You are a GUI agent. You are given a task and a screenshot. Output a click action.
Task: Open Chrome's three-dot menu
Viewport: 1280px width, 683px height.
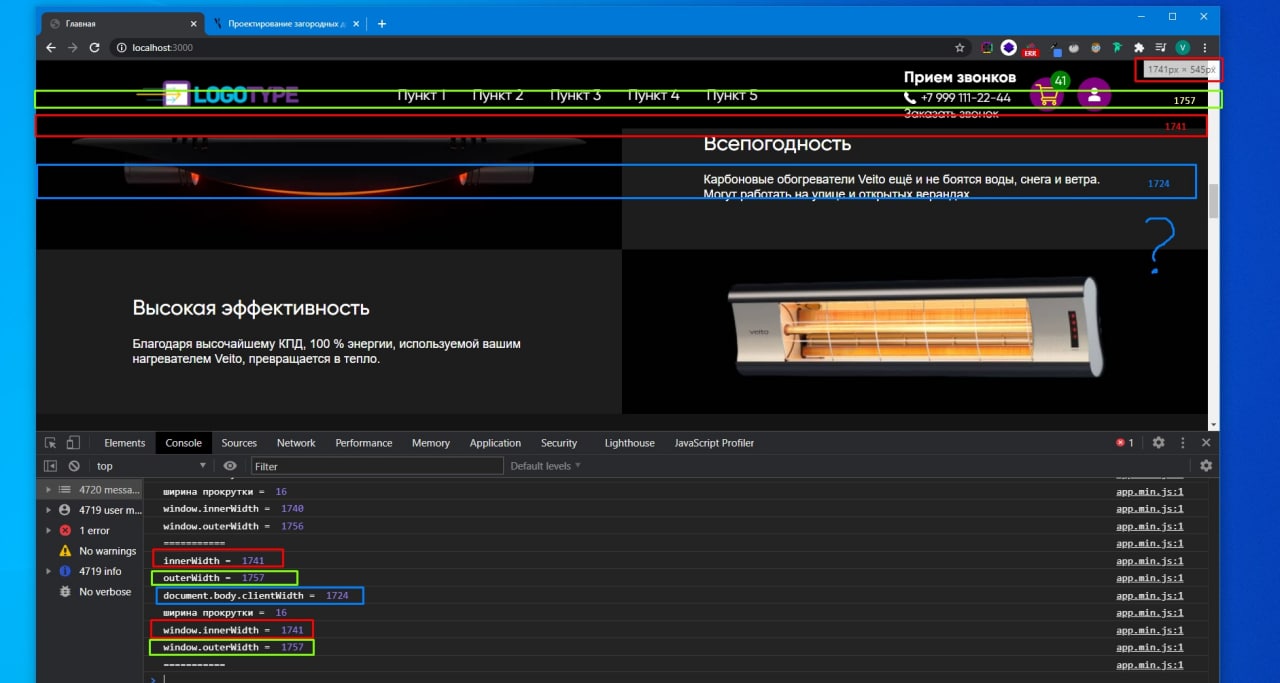[x=1204, y=47]
